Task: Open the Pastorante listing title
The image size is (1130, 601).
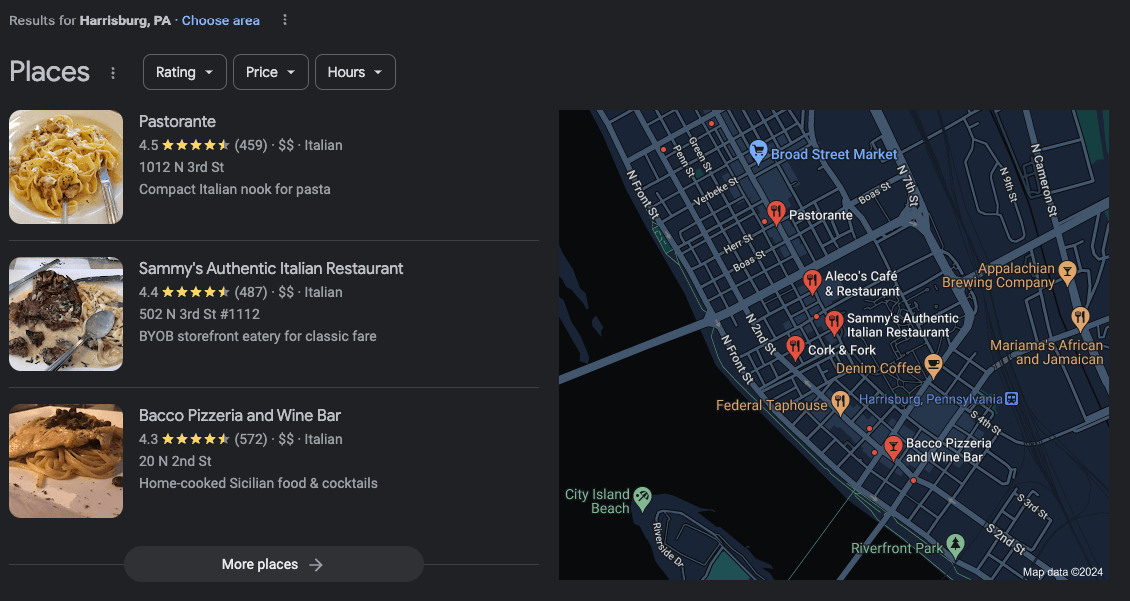Action: pyautogui.click(x=177, y=121)
